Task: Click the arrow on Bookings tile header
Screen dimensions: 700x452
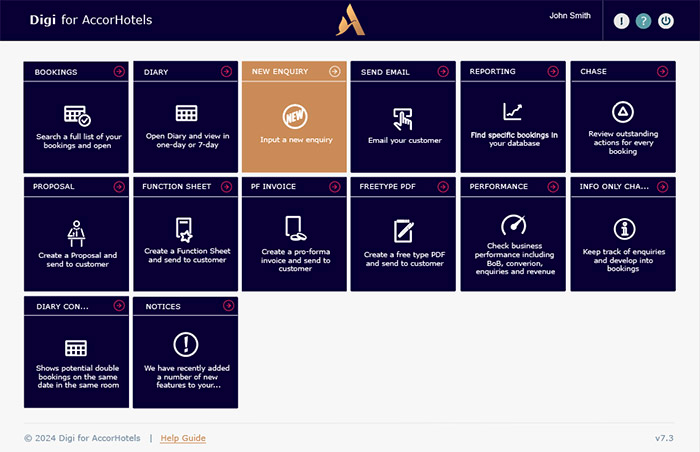Action: tap(119, 71)
